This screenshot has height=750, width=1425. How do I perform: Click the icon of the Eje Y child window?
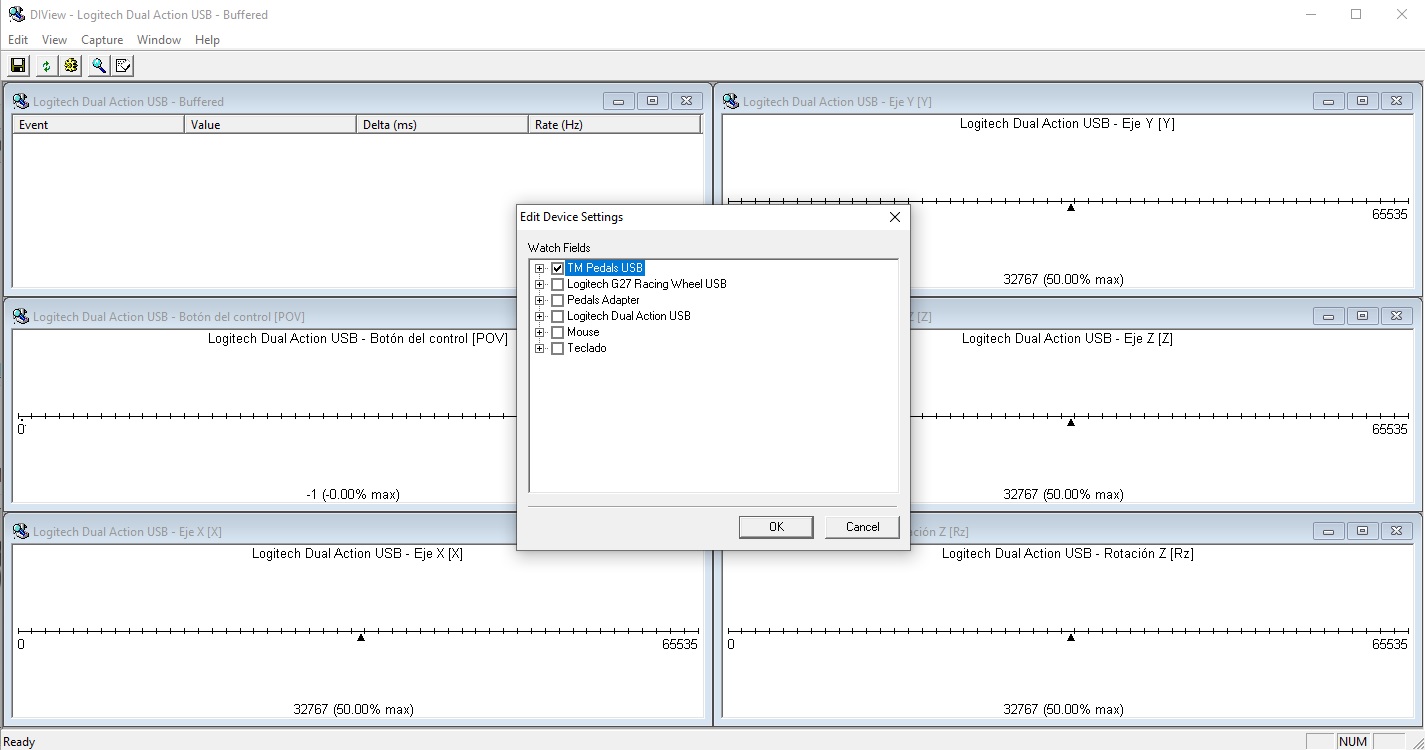[x=731, y=101]
